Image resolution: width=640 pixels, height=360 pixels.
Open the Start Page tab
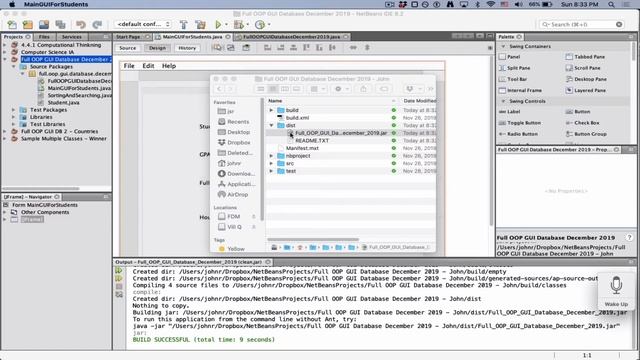point(128,37)
